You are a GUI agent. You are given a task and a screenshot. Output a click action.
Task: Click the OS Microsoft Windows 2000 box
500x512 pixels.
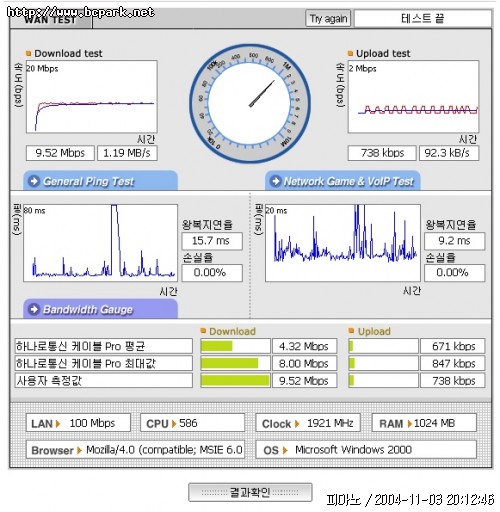click(x=366, y=450)
